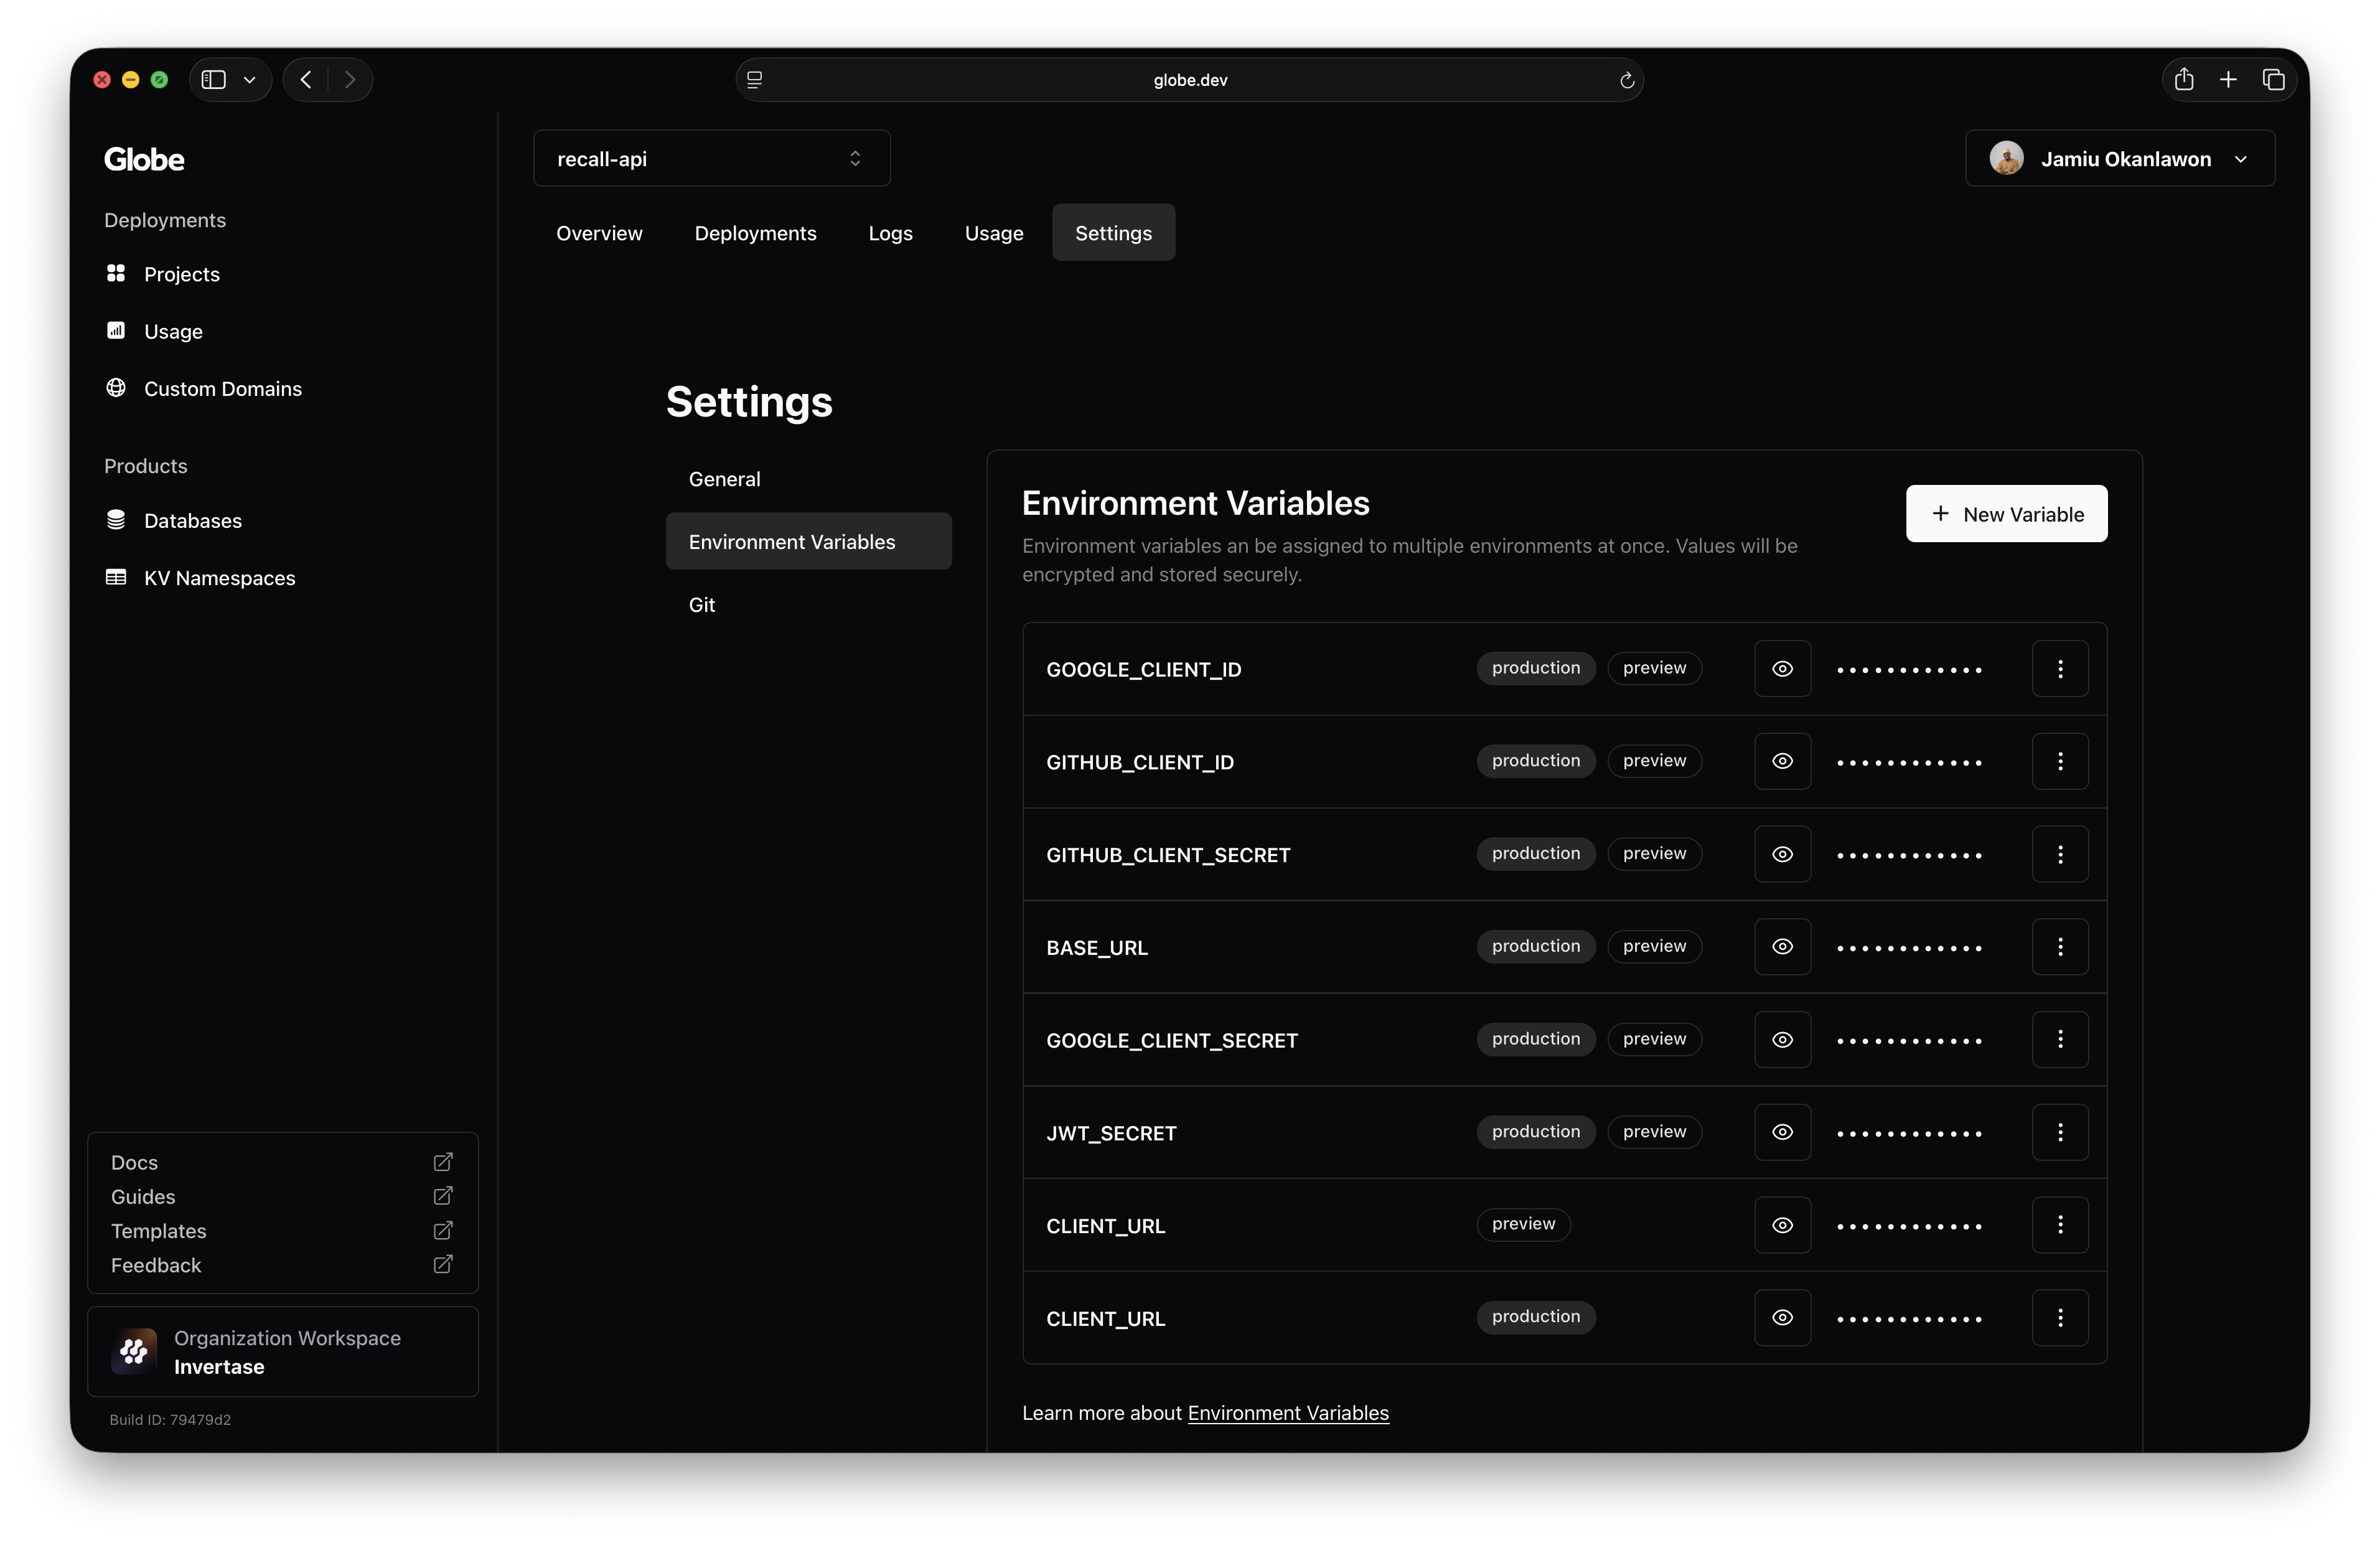Expand the browser sidebar toggle chevron
The image size is (2380, 1545).
250,80
